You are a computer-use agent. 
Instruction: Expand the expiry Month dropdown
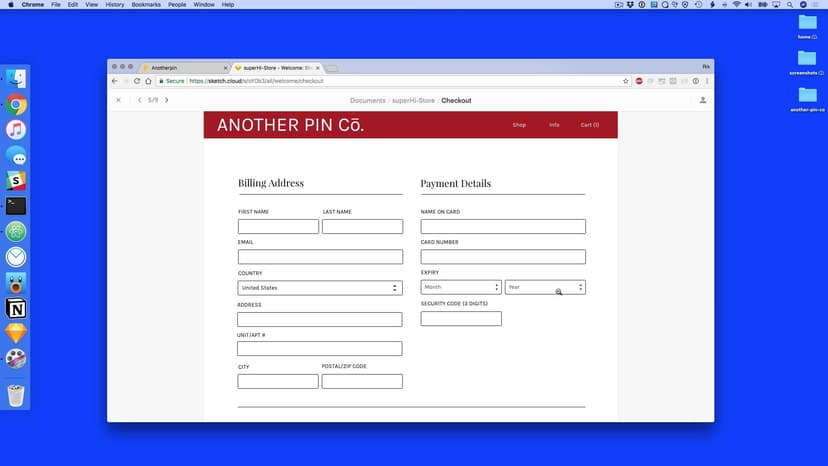461,287
